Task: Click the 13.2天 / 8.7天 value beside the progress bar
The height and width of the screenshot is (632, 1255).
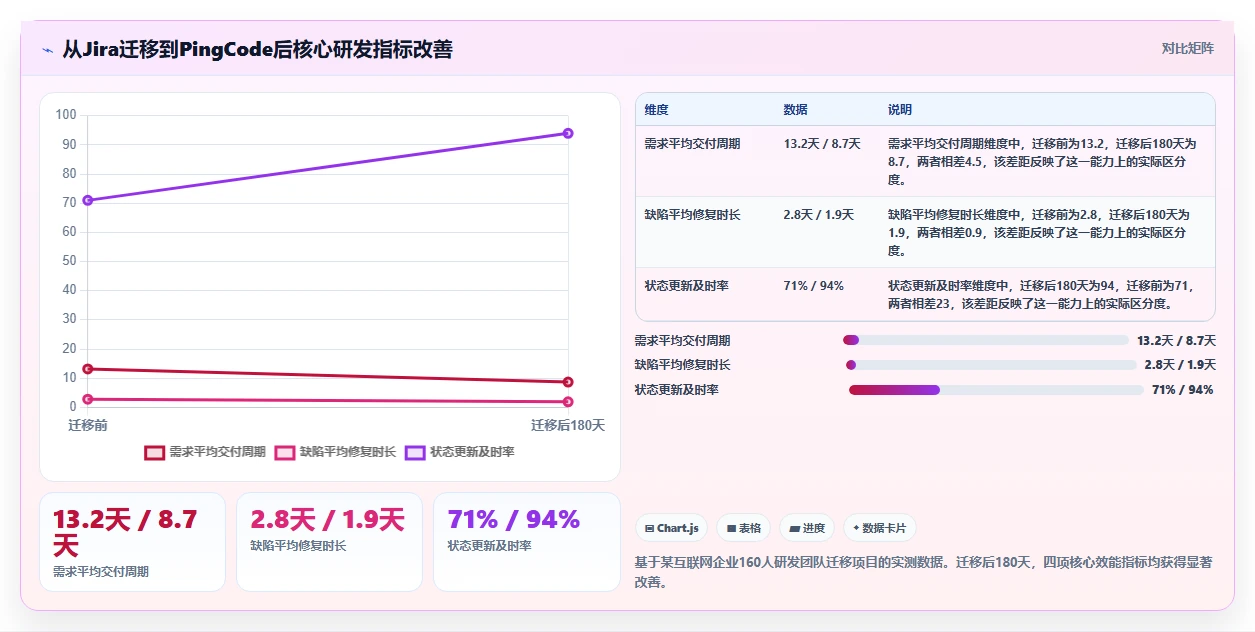Action: click(1176, 340)
